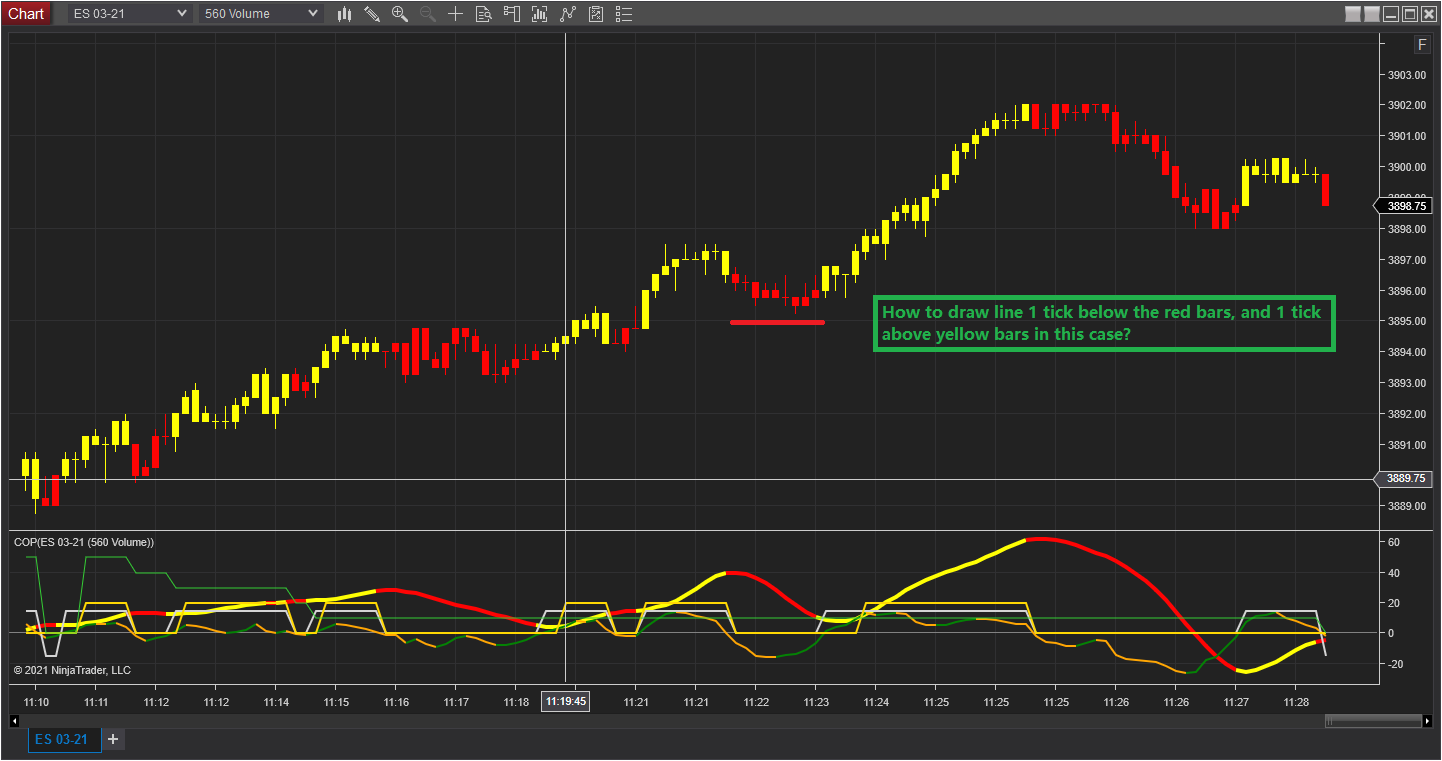Click the 3895.00 price axis label

1405,321
